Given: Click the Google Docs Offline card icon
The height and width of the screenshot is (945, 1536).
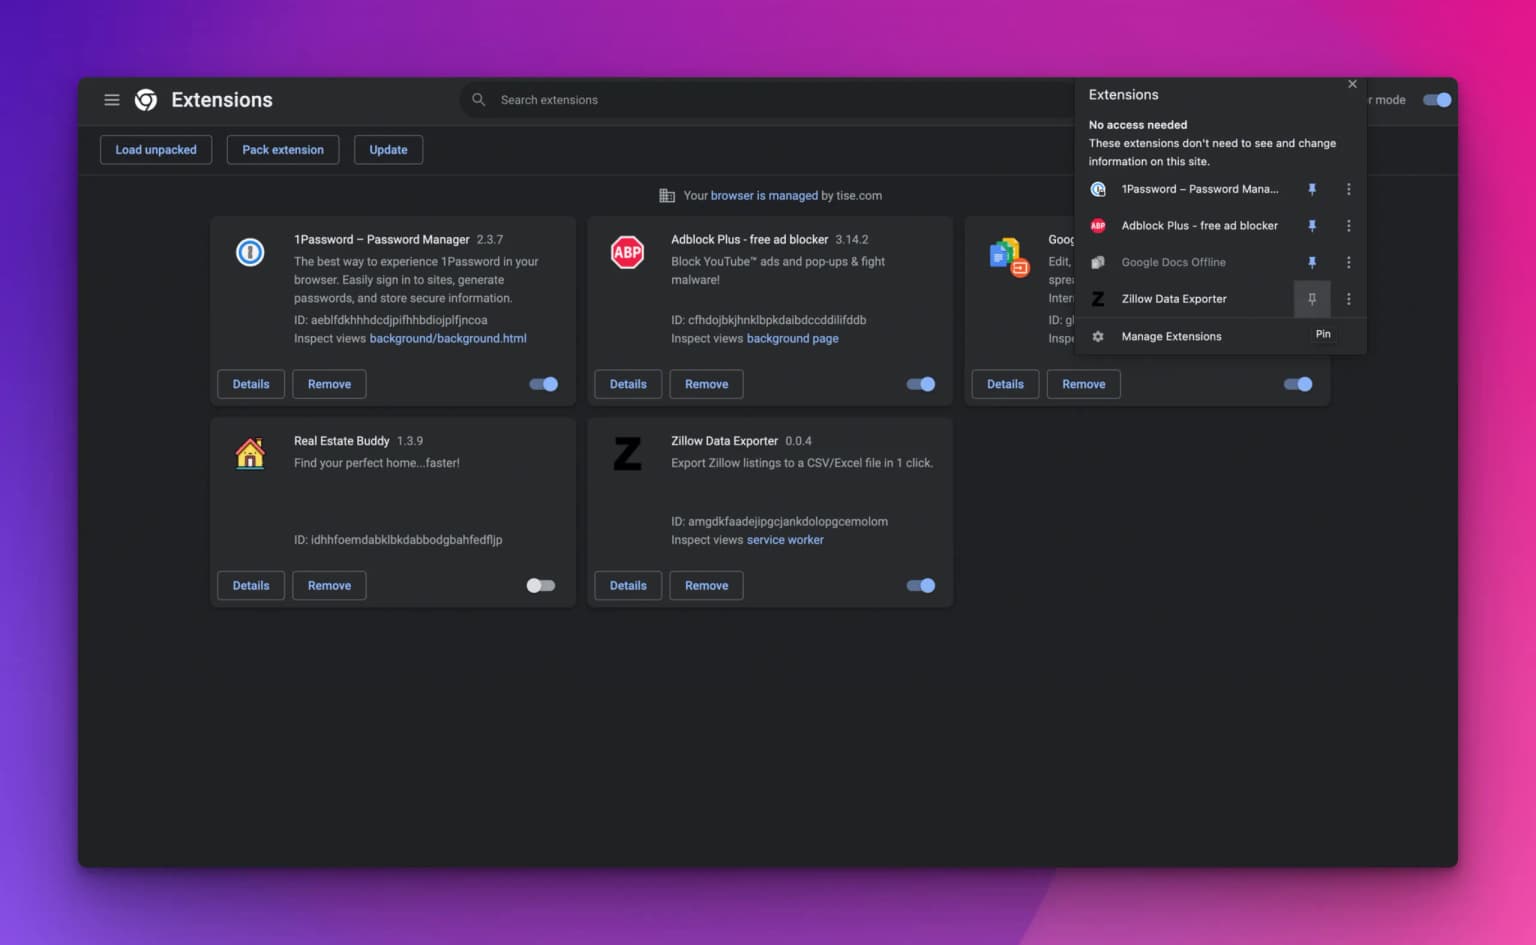Looking at the screenshot, I should (x=1008, y=257).
